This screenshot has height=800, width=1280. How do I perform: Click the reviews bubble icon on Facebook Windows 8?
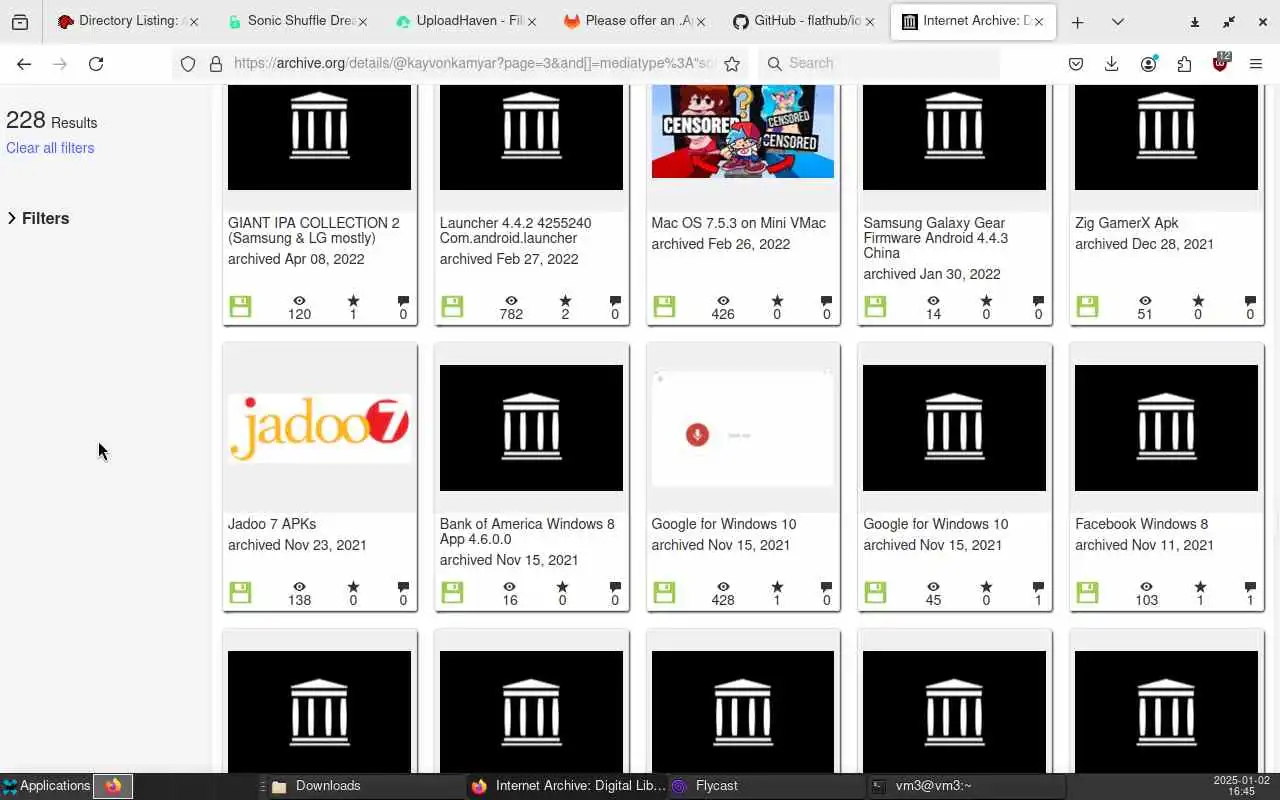click(1250, 586)
